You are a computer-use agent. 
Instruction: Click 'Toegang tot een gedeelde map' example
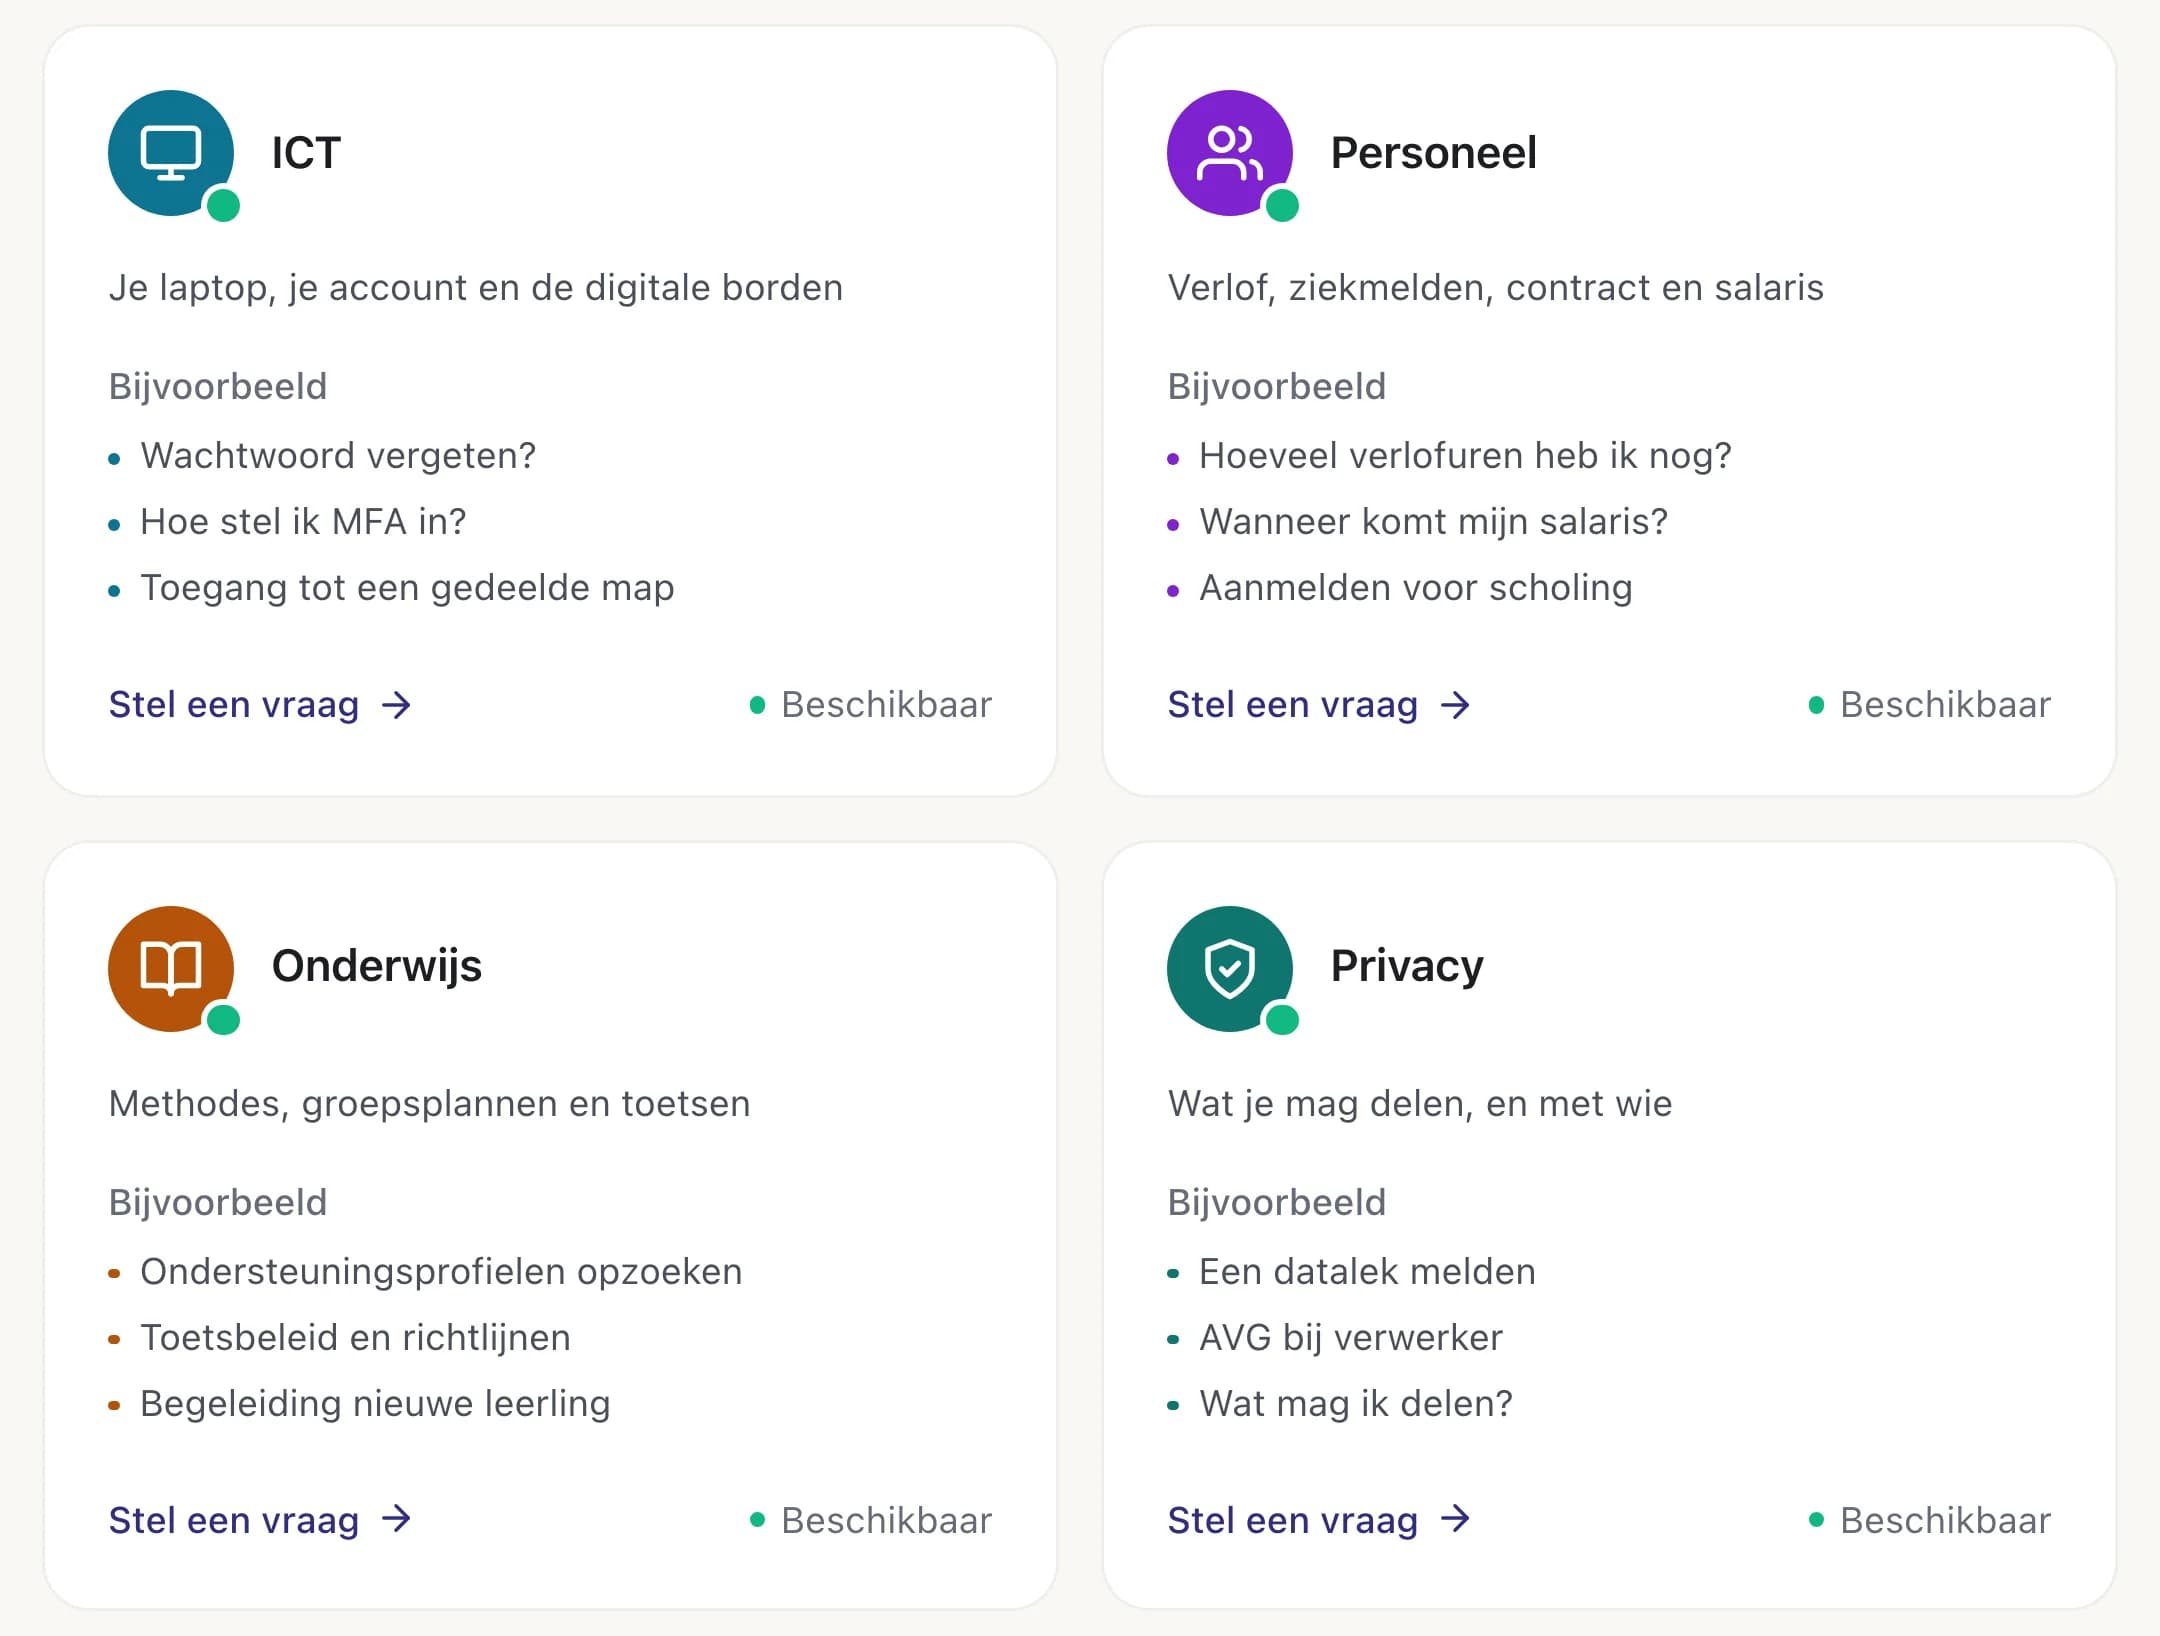click(407, 588)
